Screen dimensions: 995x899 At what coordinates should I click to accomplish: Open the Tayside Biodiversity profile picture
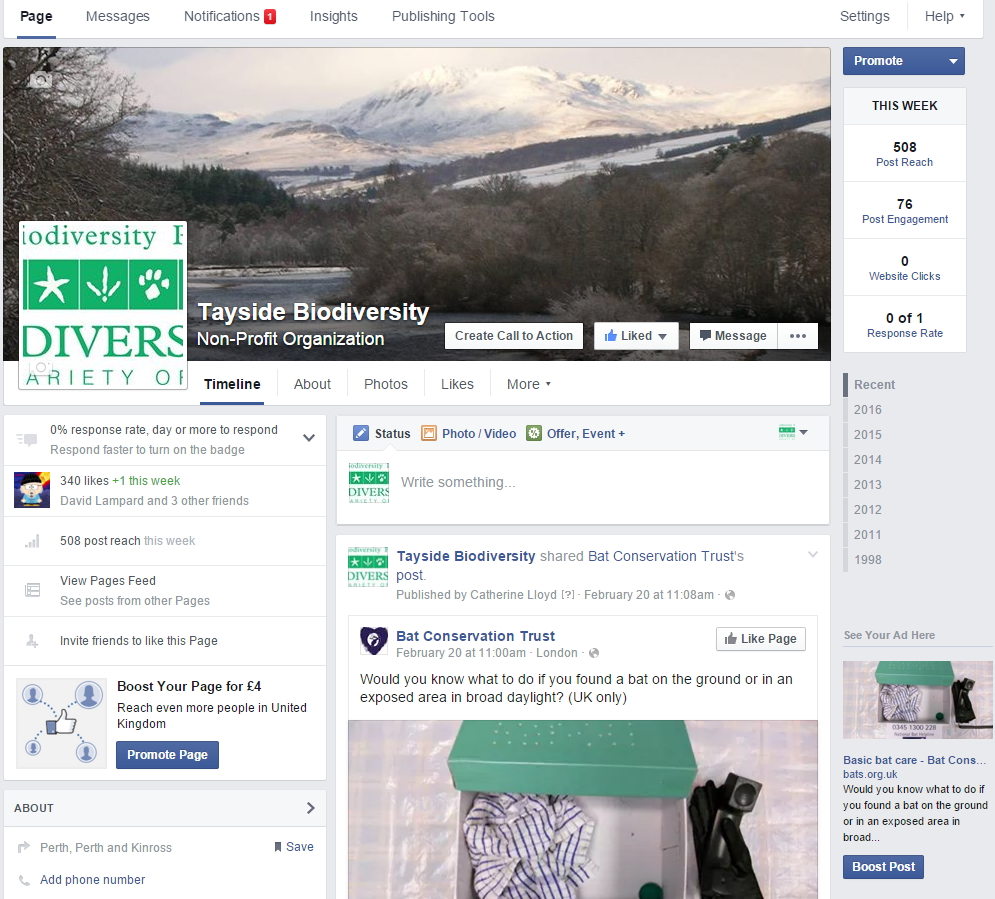click(103, 305)
